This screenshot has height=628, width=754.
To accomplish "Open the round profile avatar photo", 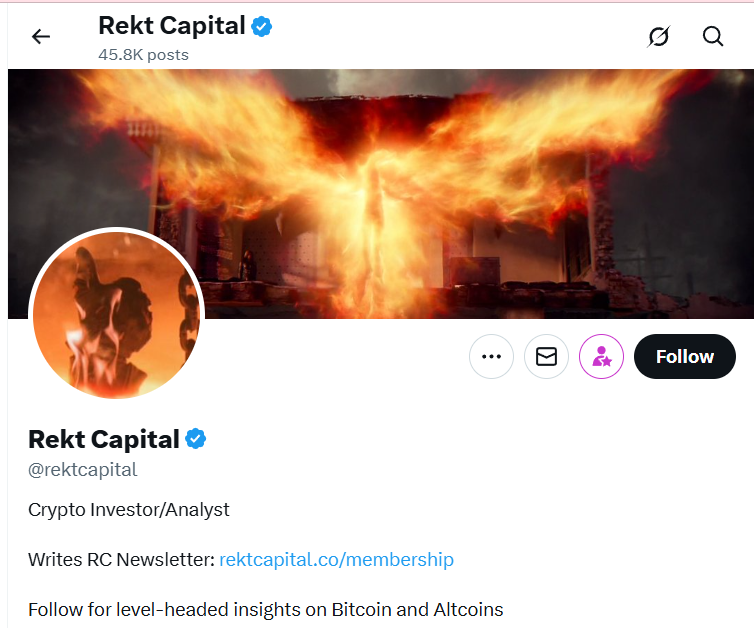I will pyautogui.click(x=117, y=315).
